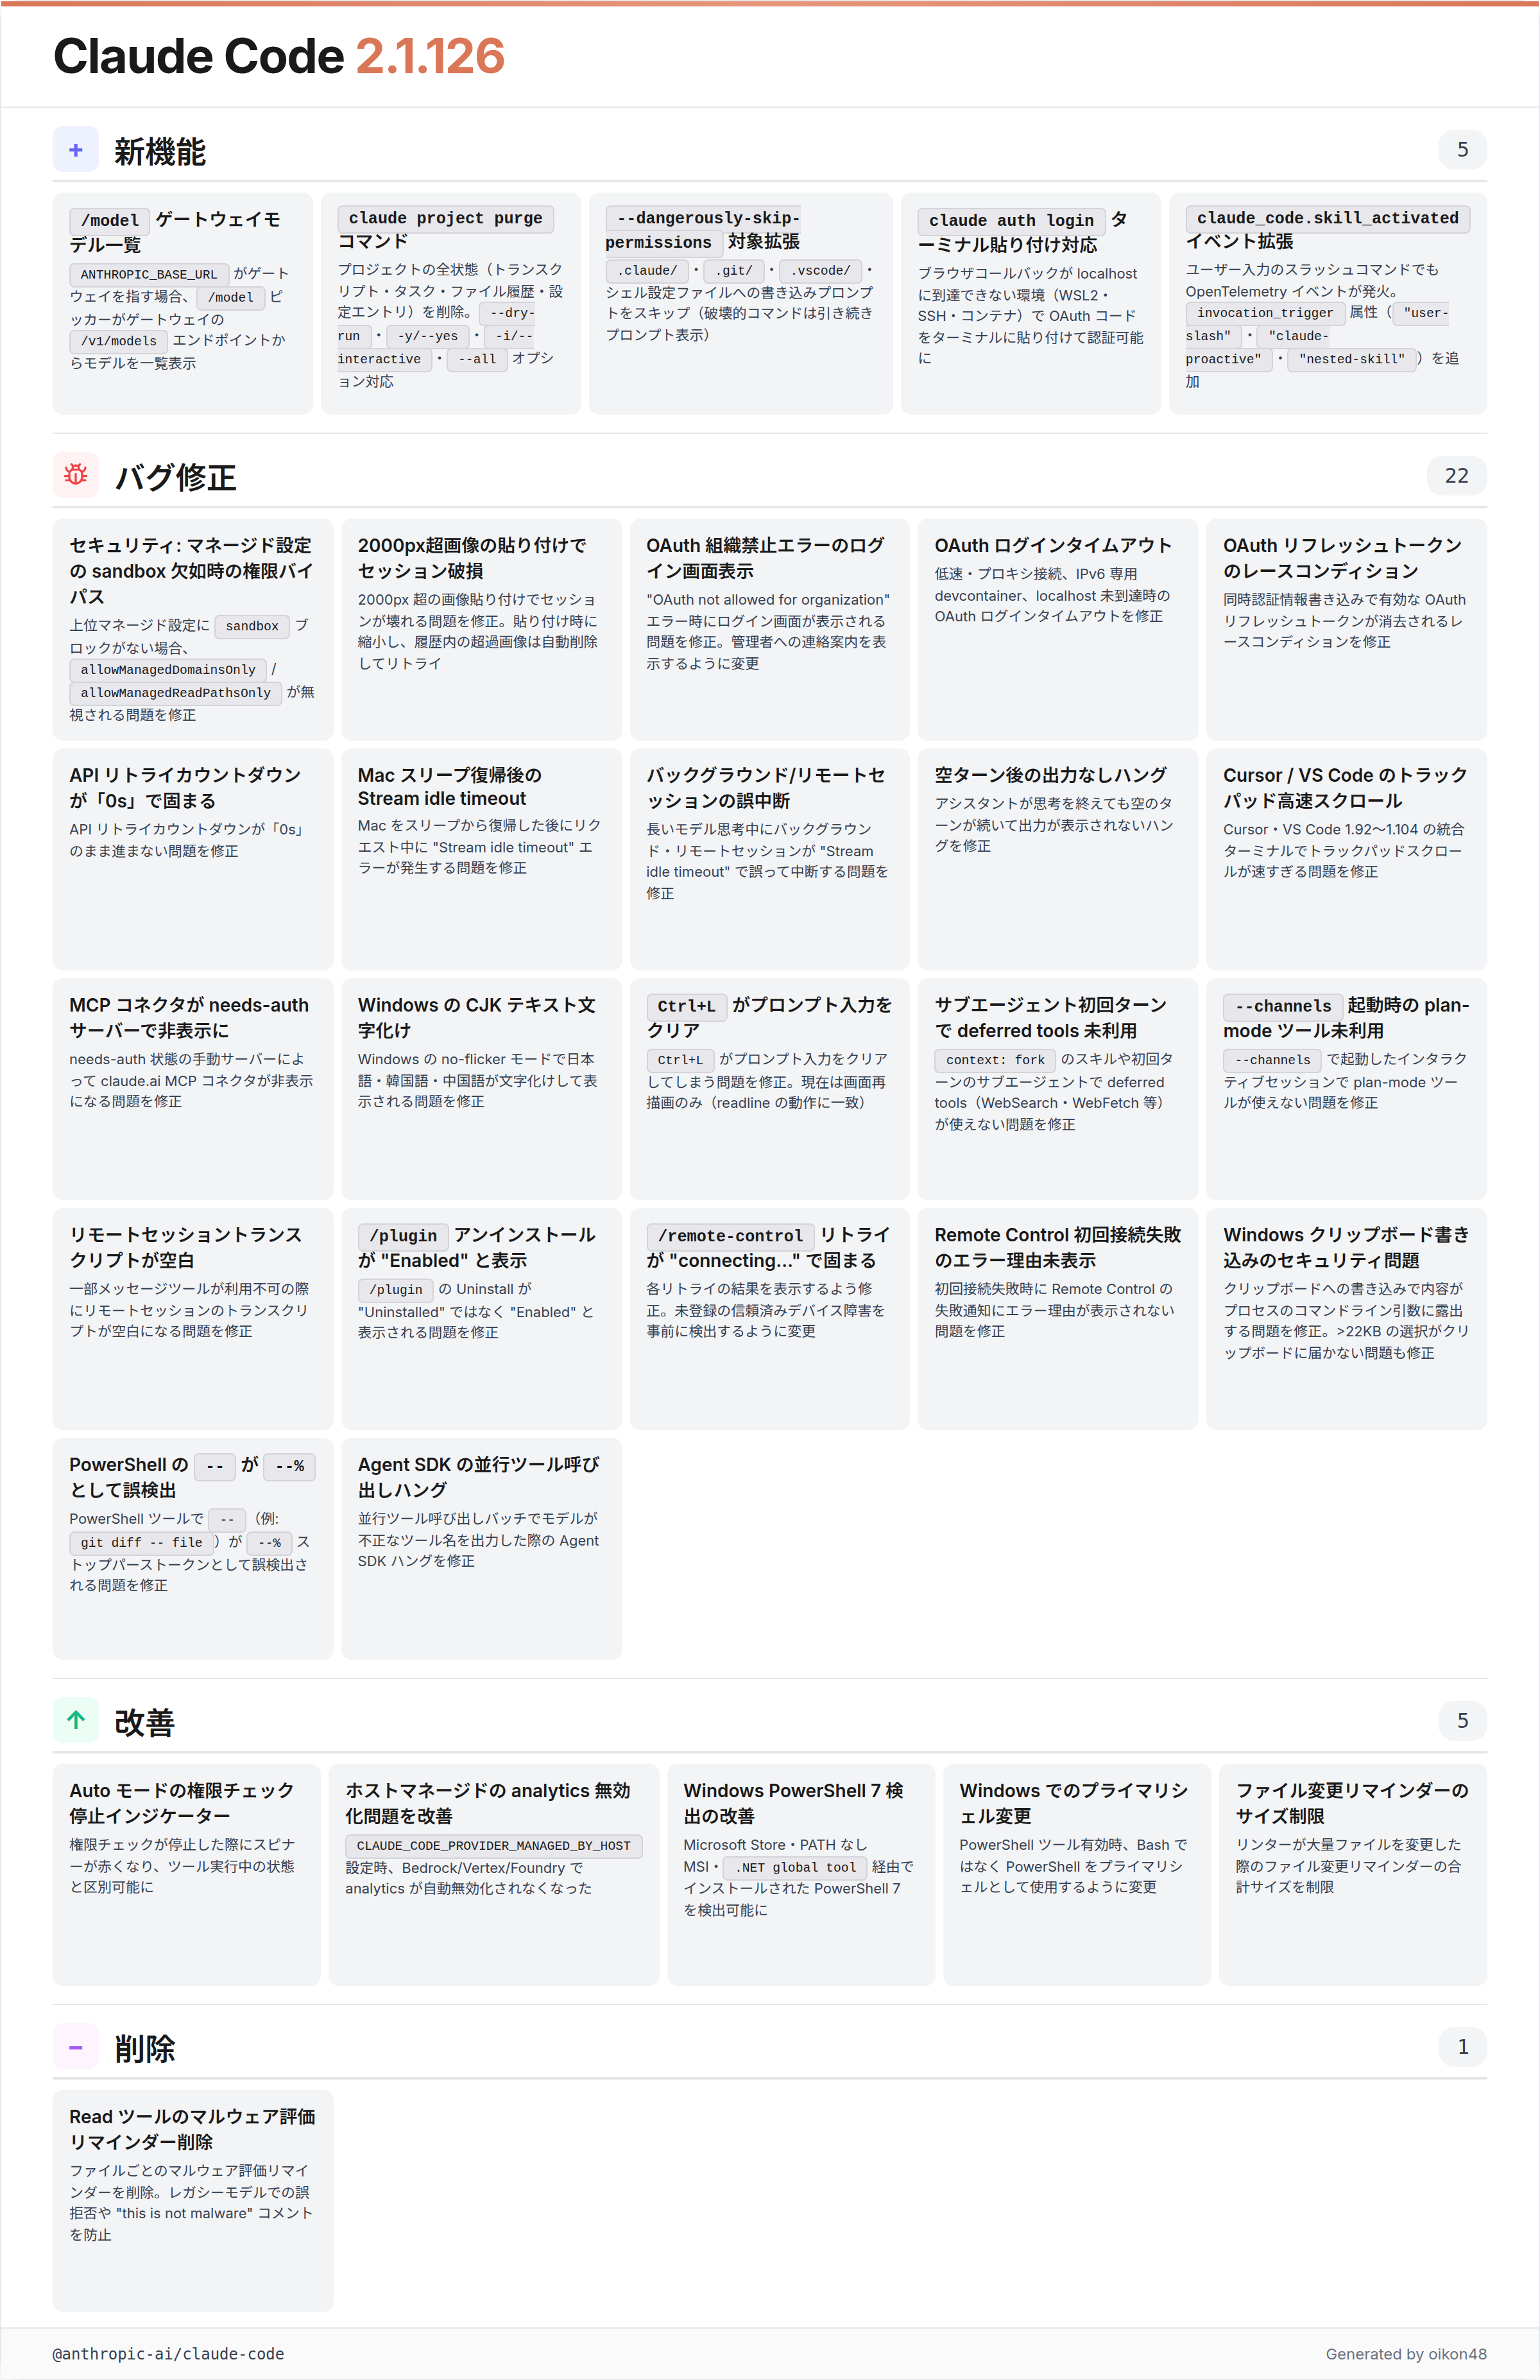Click the red bug icon beside バグ修正
This screenshot has width=1540, height=2380.
pyautogui.click(x=75, y=475)
